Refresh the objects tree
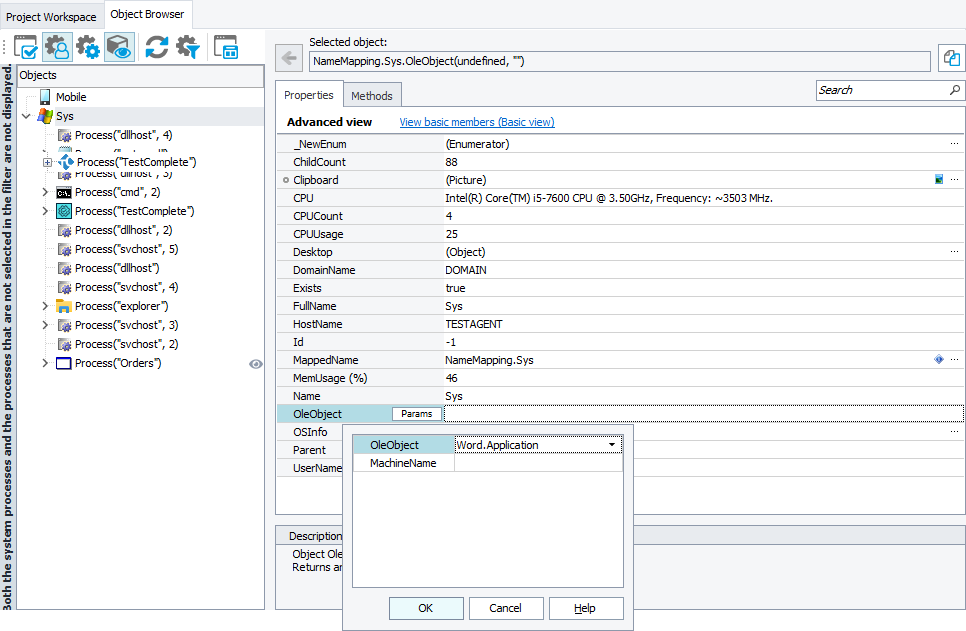Image resolution: width=966 pixels, height=631 pixels. [157, 47]
